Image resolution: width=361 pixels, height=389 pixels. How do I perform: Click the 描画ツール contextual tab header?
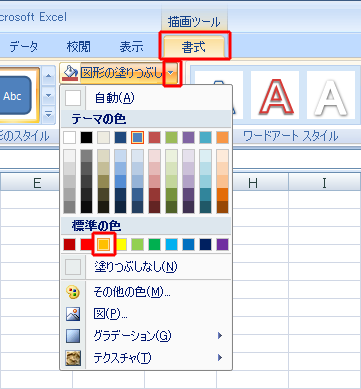194,22
